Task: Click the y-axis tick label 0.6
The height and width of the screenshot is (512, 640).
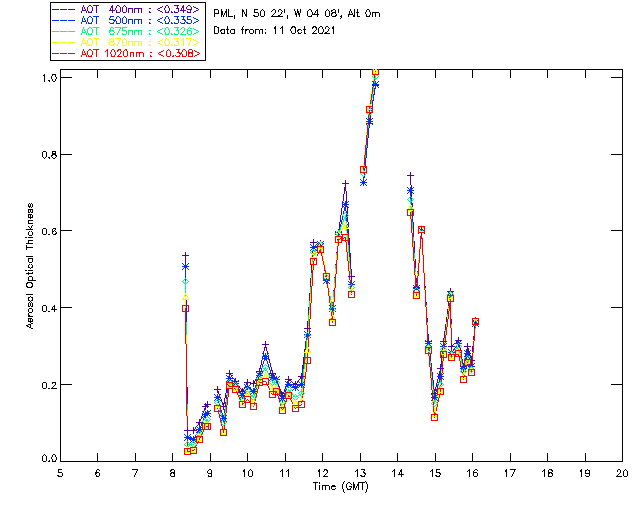Action: coord(49,231)
